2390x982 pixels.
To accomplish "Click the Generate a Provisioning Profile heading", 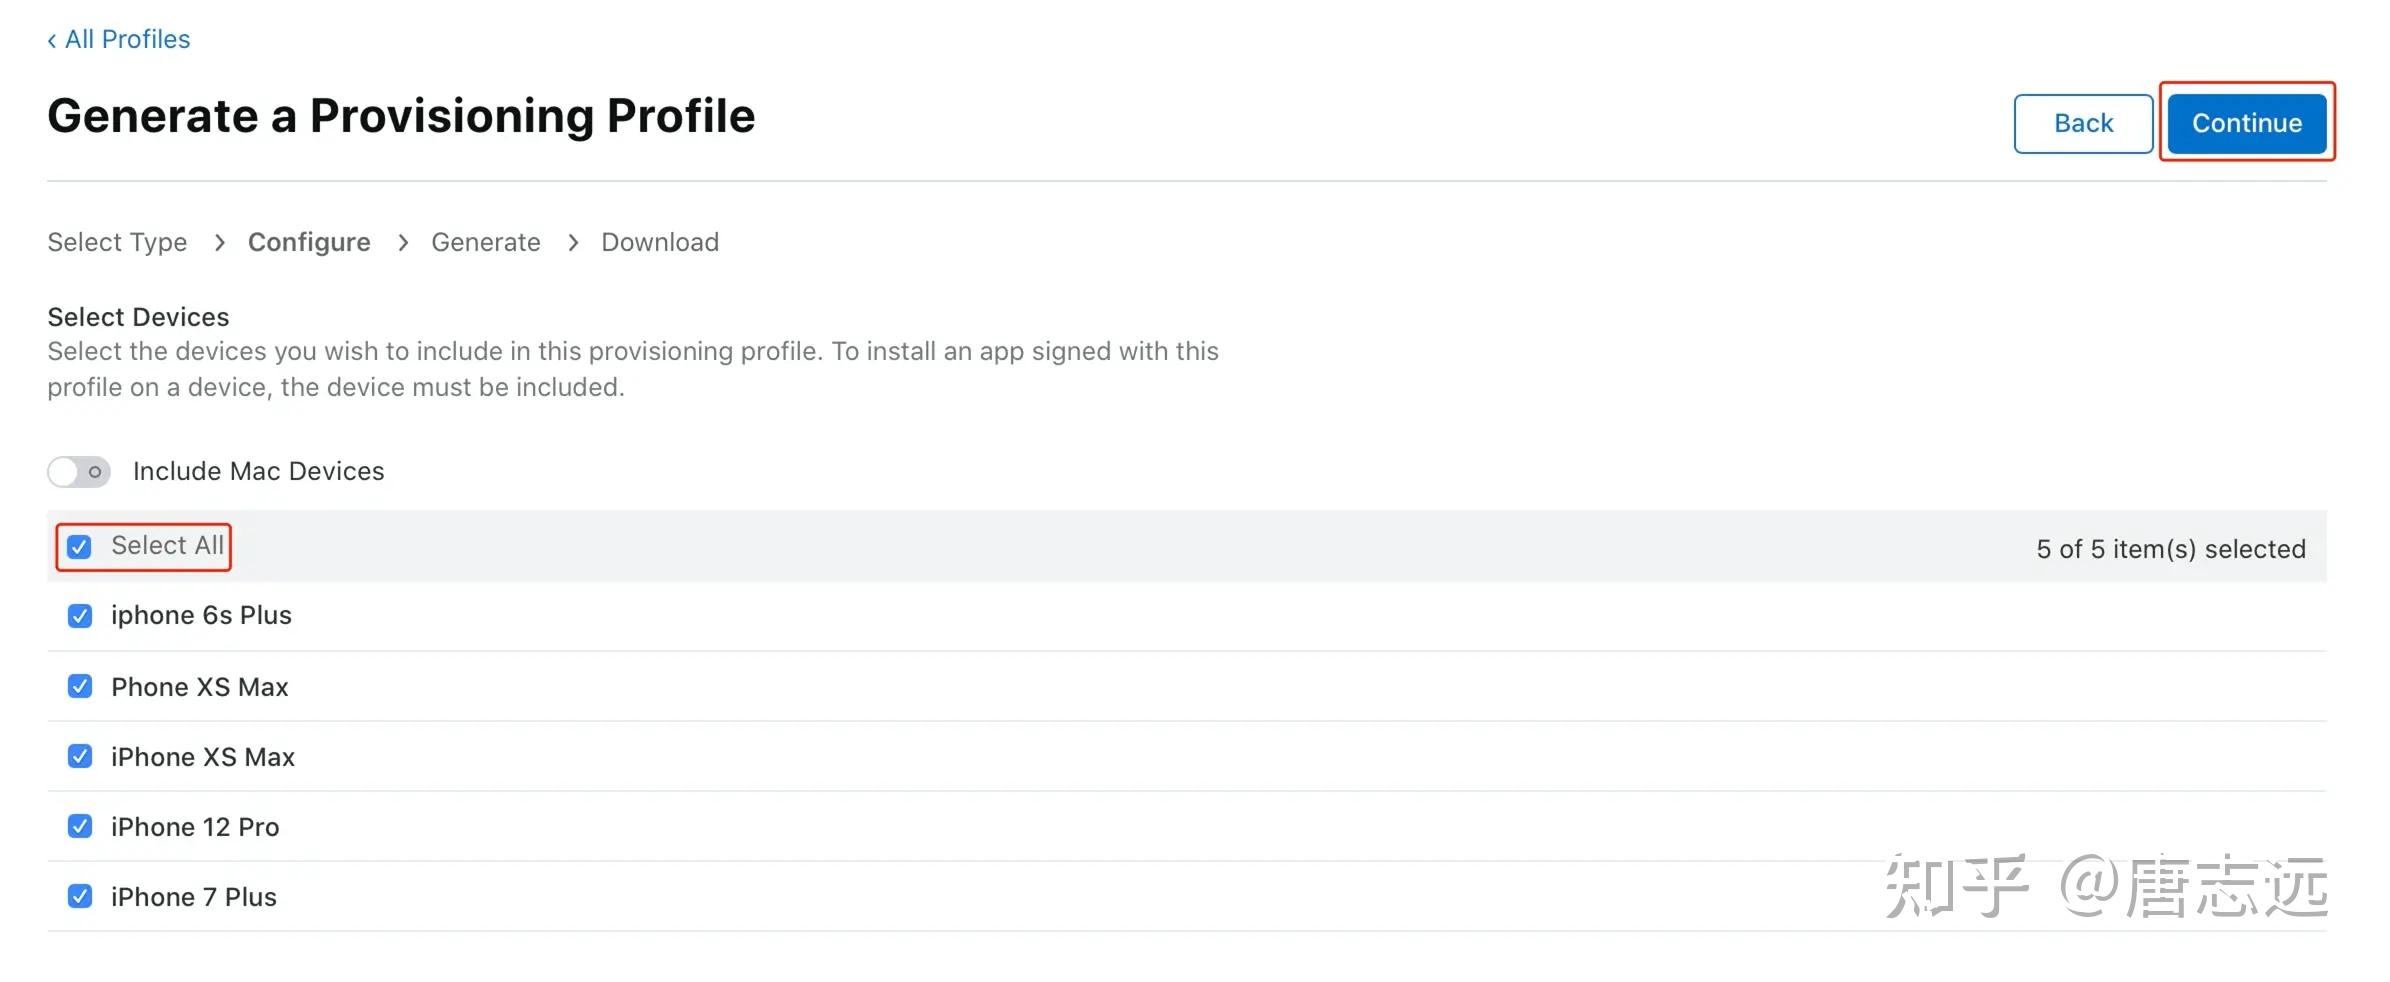I will 401,116.
